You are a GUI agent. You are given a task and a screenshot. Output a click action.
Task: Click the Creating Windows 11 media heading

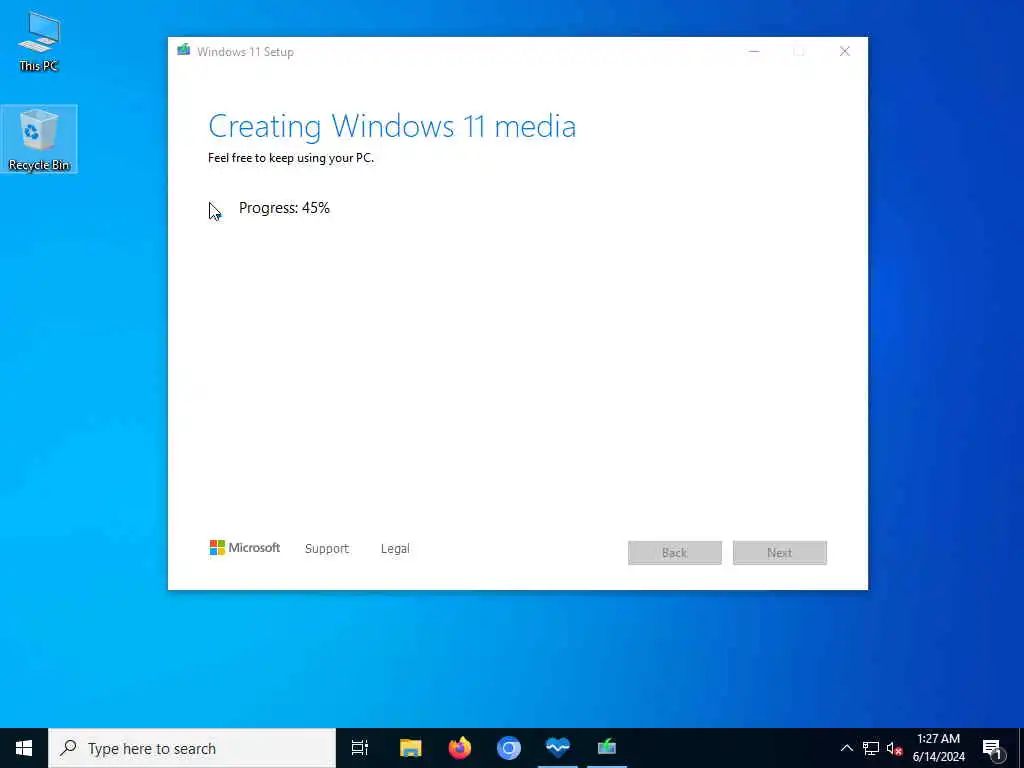click(392, 126)
